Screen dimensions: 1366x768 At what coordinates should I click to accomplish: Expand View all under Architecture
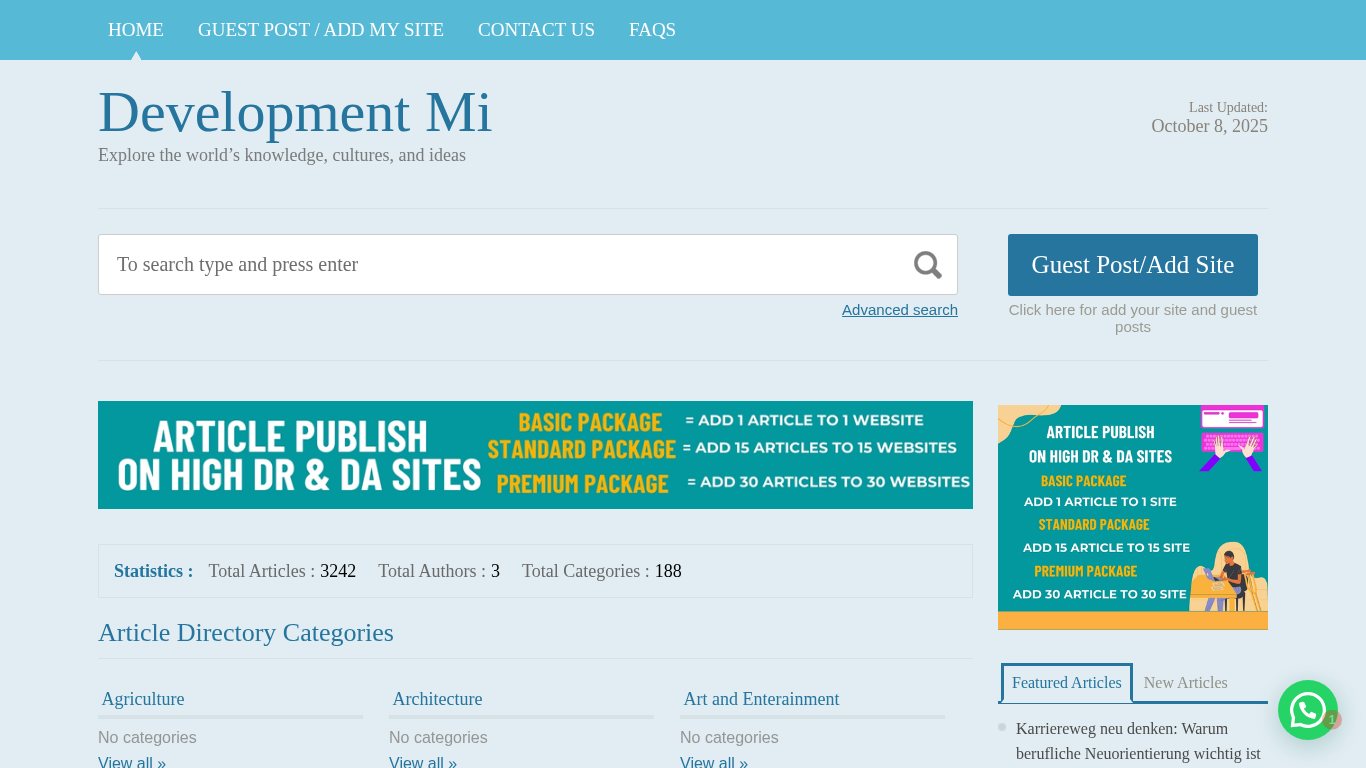point(423,762)
